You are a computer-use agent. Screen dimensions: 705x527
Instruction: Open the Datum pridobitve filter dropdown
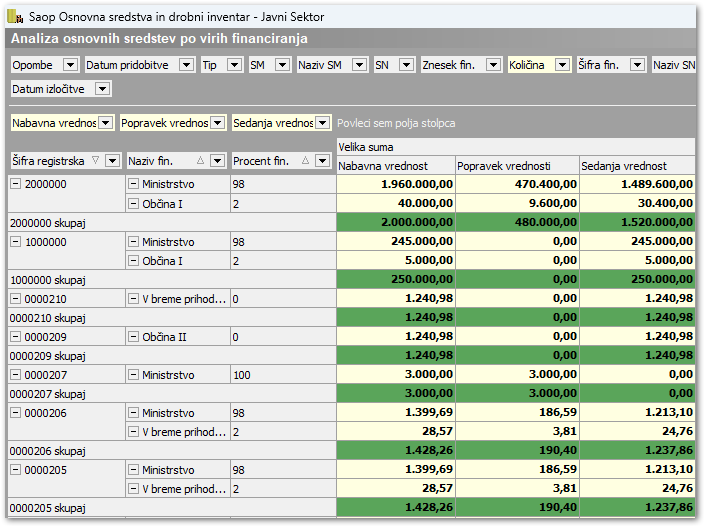pos(186,65)
